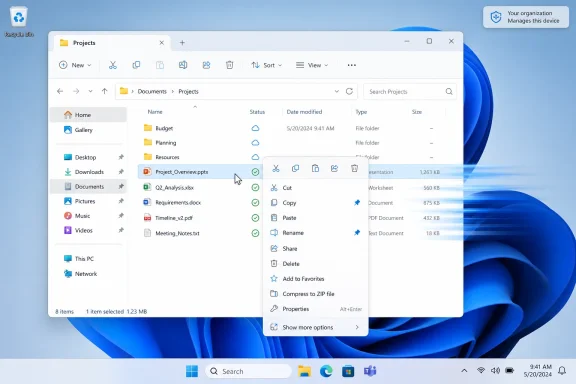The height and width of the screenshot is (384, 576).
Task: Click the Rename icon in the toolbar
Action: pyautogui.click(x=183, y=65)
